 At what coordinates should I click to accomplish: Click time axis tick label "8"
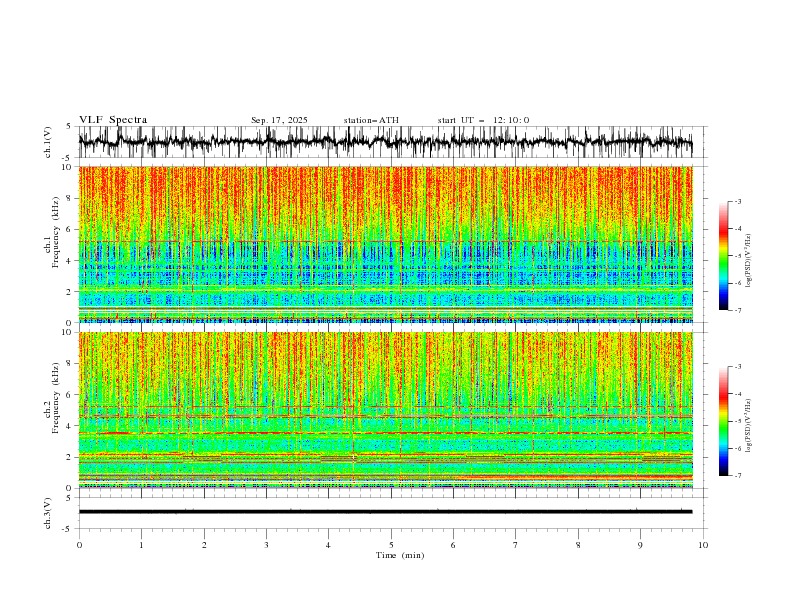(578, 545)
